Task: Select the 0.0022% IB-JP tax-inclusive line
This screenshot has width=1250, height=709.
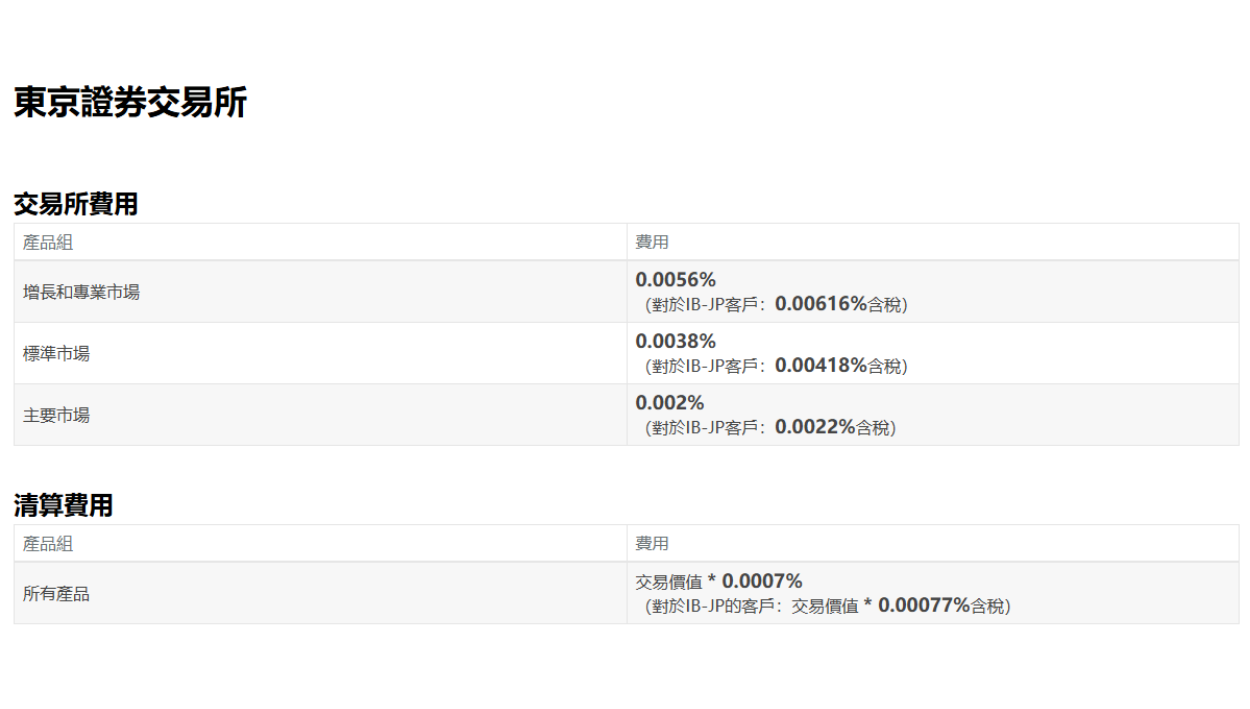Action: (770, 428)
